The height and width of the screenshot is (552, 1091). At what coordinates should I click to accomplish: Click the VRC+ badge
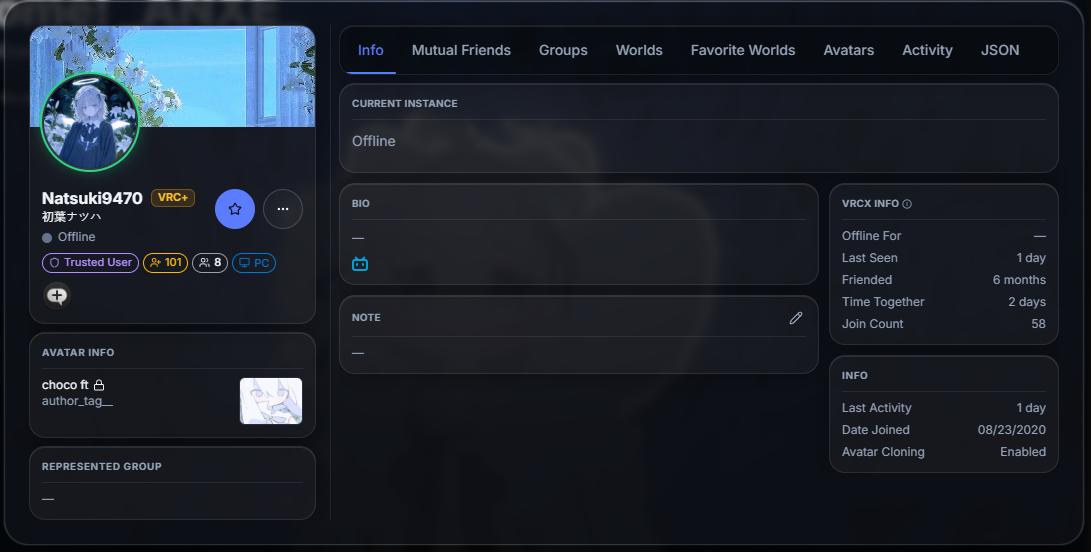173,198
